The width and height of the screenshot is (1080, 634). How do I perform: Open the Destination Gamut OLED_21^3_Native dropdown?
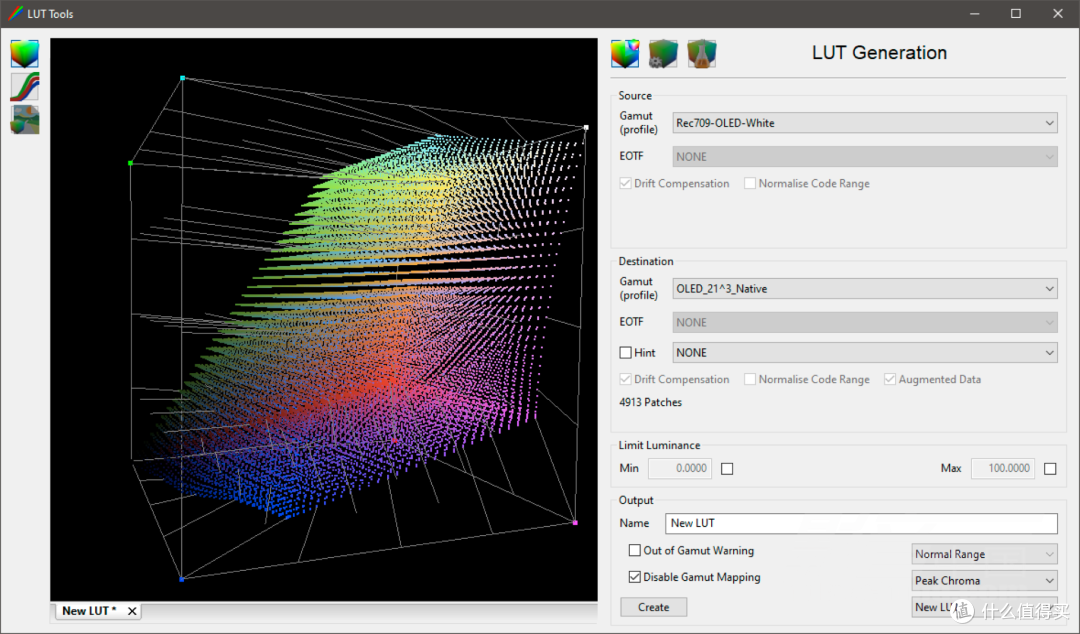pyautogui.click(x=864, y=289)
